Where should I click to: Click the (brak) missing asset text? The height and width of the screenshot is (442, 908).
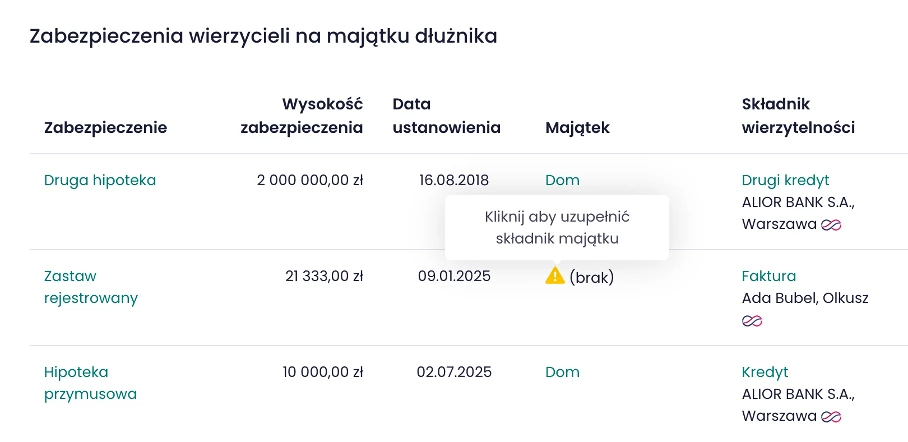tap(592, 277)
